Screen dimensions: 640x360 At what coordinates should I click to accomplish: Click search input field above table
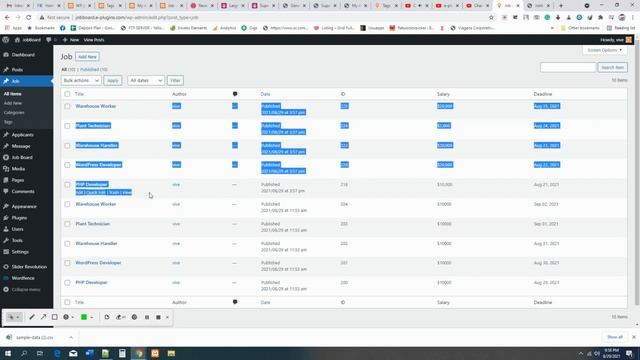coord(568,67)
